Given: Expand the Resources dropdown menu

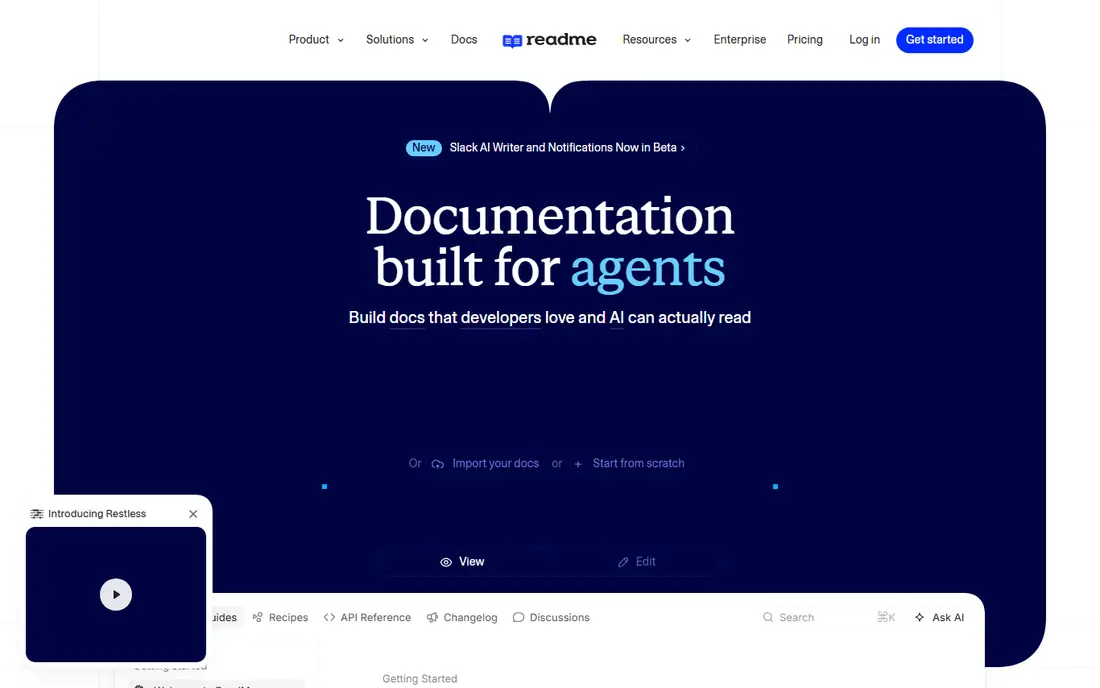Looking at the screenshot, I should pos(657,40).
